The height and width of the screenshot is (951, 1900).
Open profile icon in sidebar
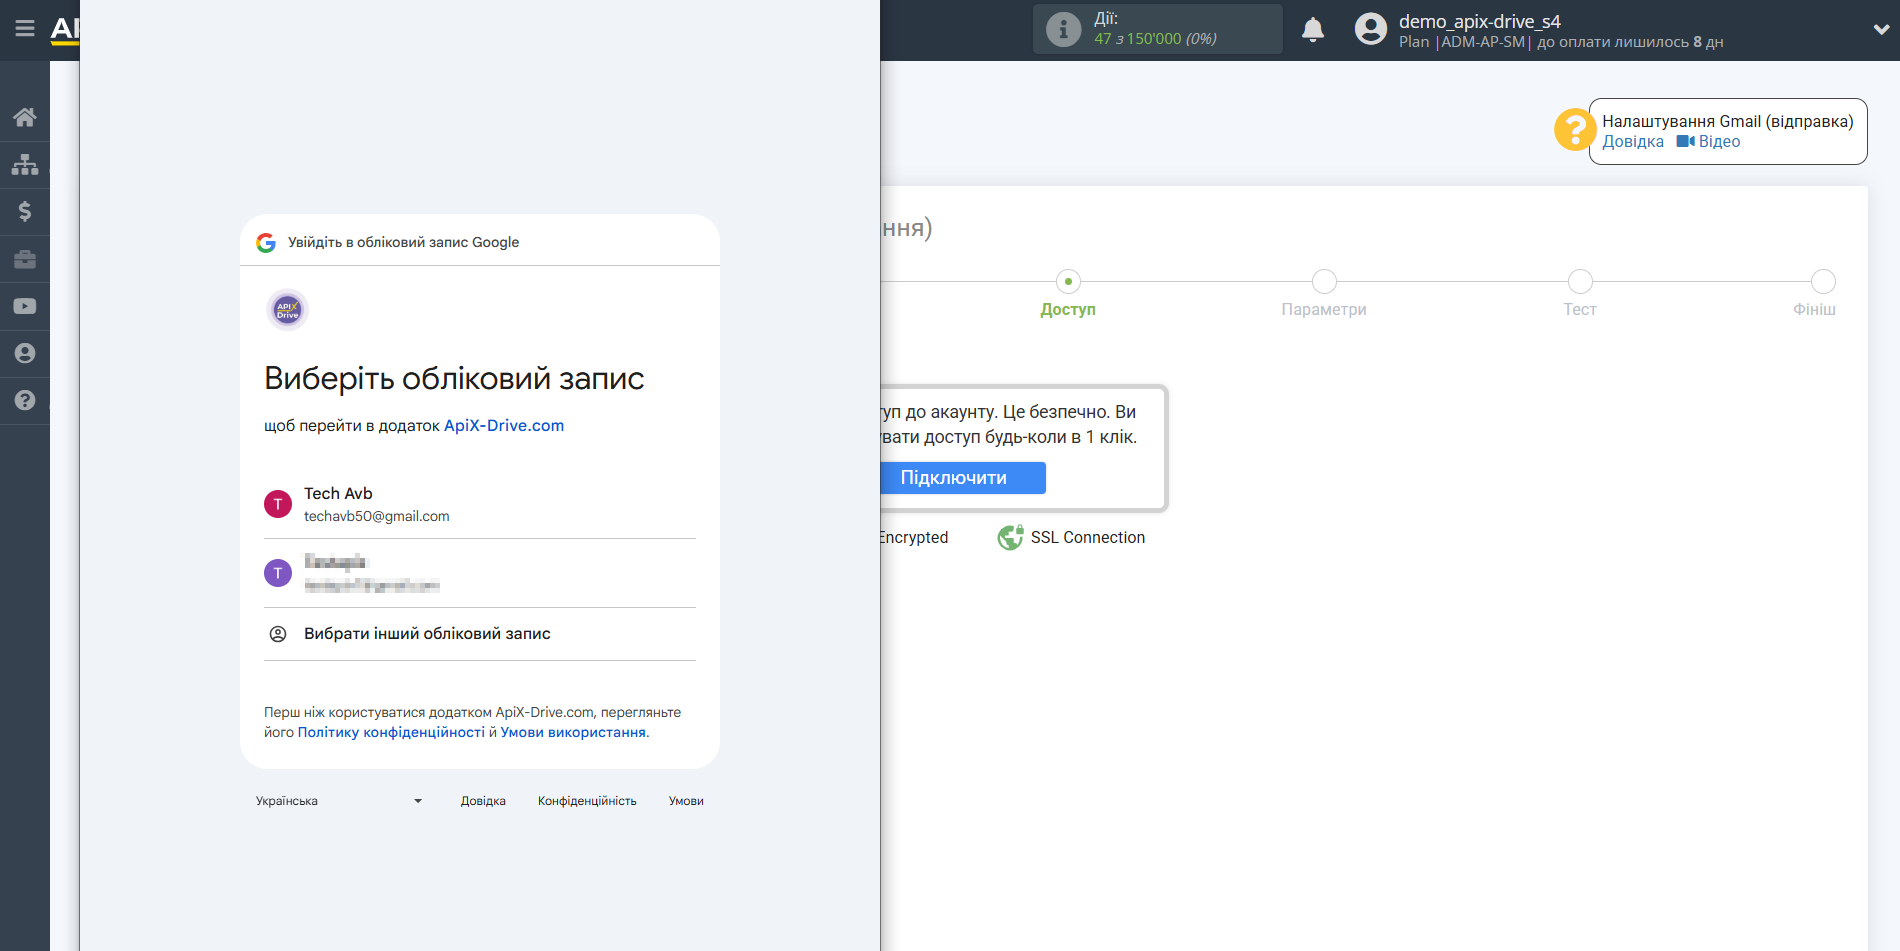click(x=25, y=353)
